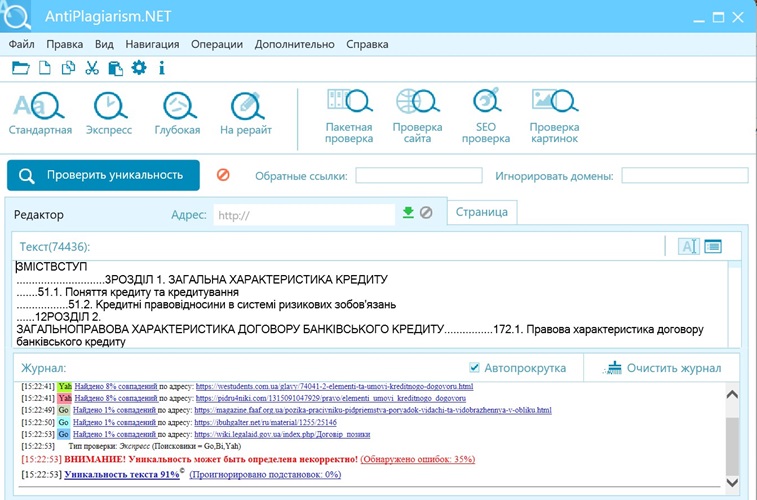Launch SEO проверка tool
Viewport: 757px width, 500px height.
pyautogui.click(x=486, y=116)
